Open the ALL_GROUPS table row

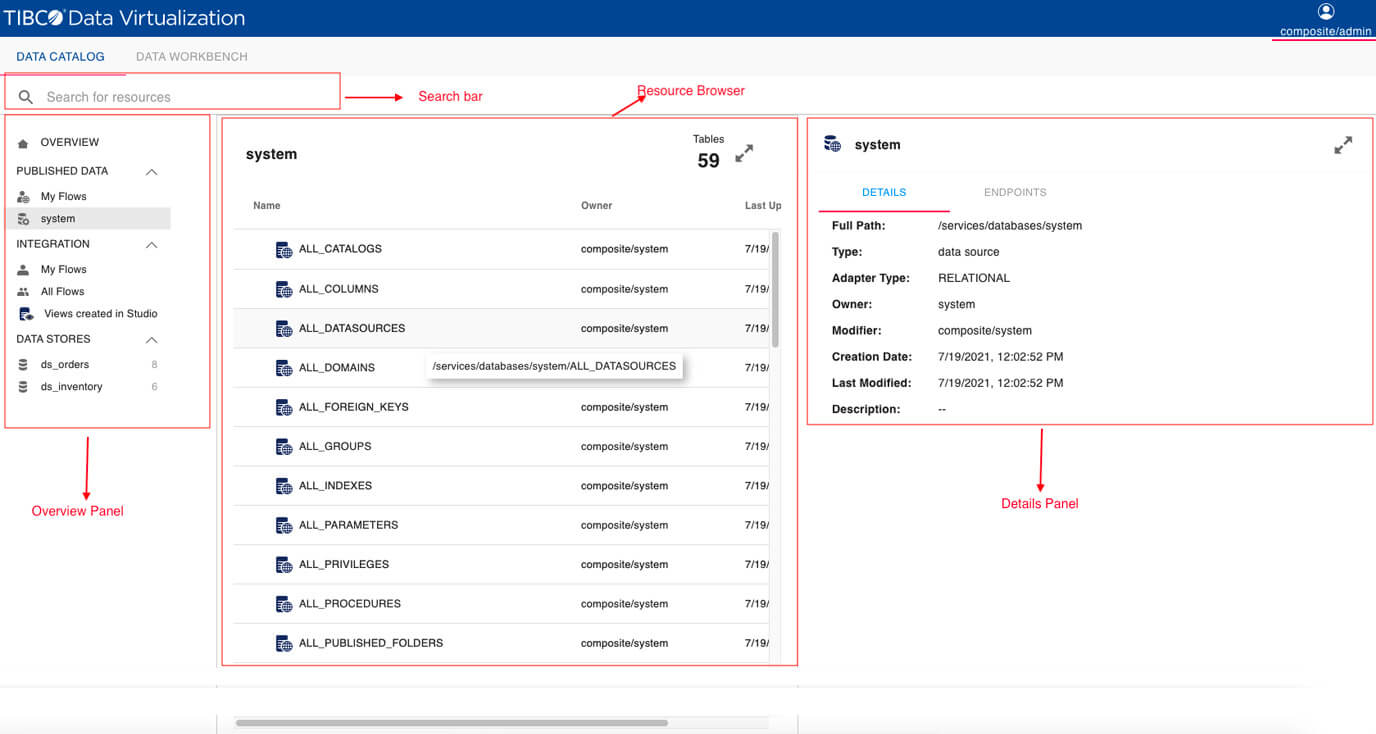click(502, 446)
